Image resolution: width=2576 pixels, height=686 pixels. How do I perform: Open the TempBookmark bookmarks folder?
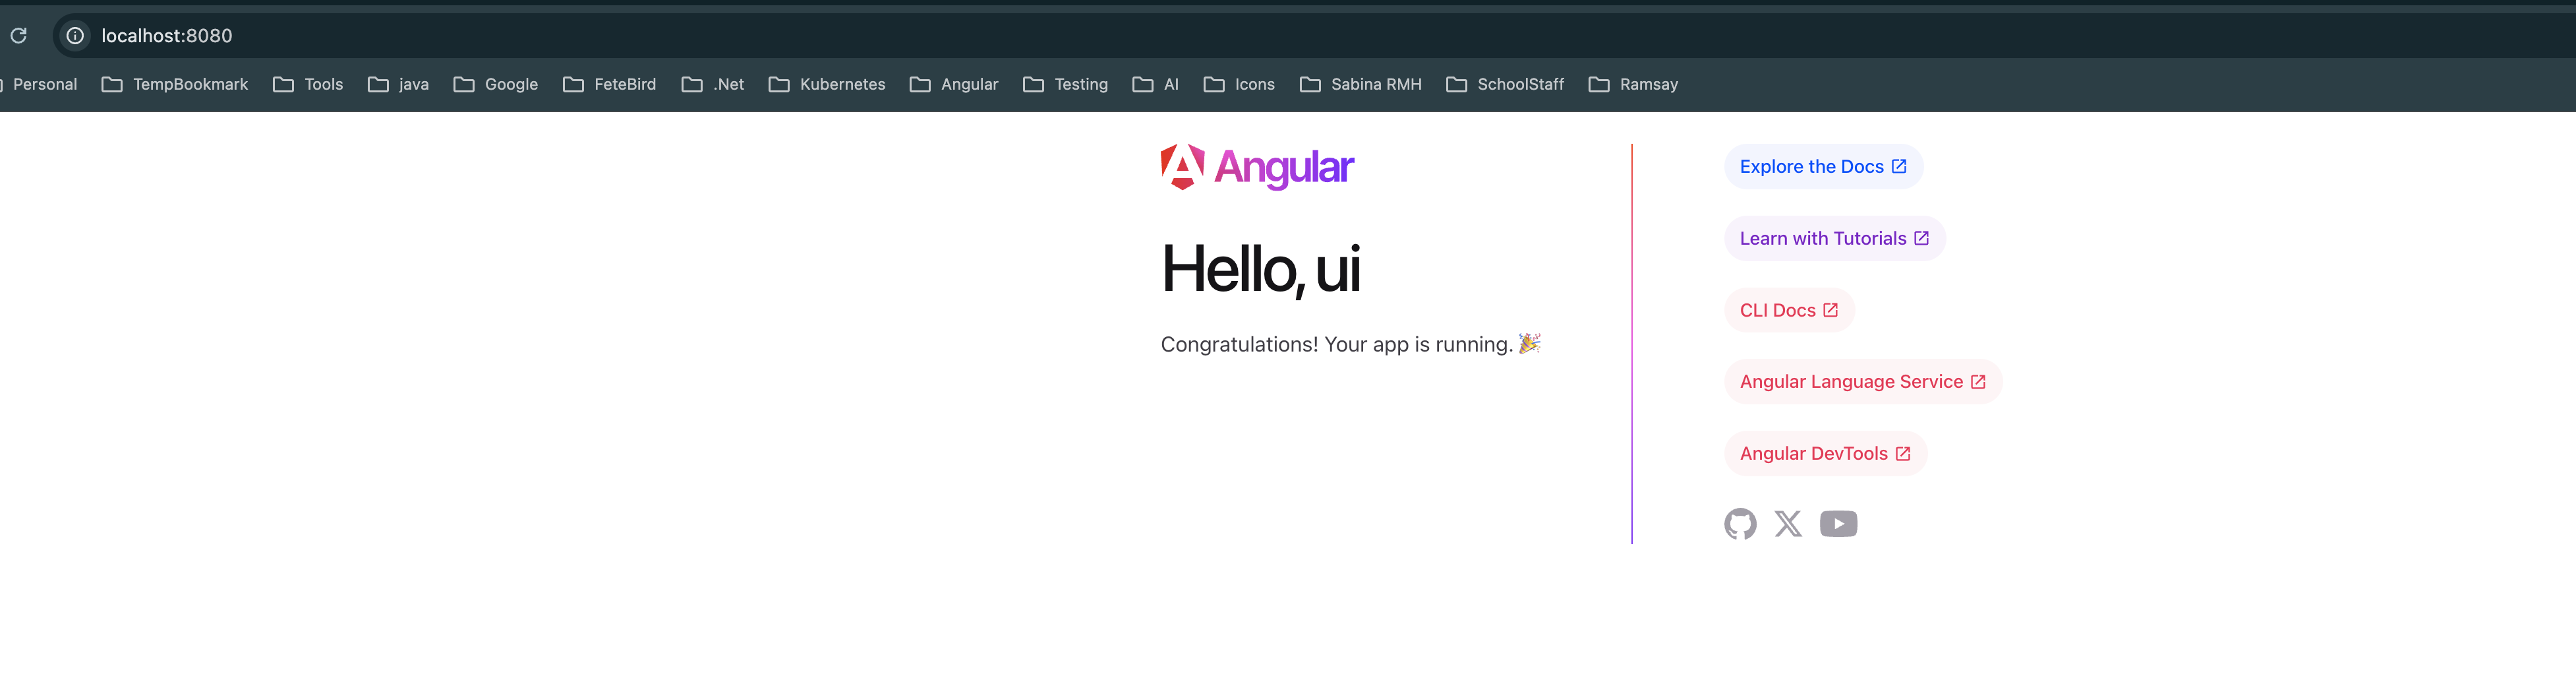click(175, 84)
